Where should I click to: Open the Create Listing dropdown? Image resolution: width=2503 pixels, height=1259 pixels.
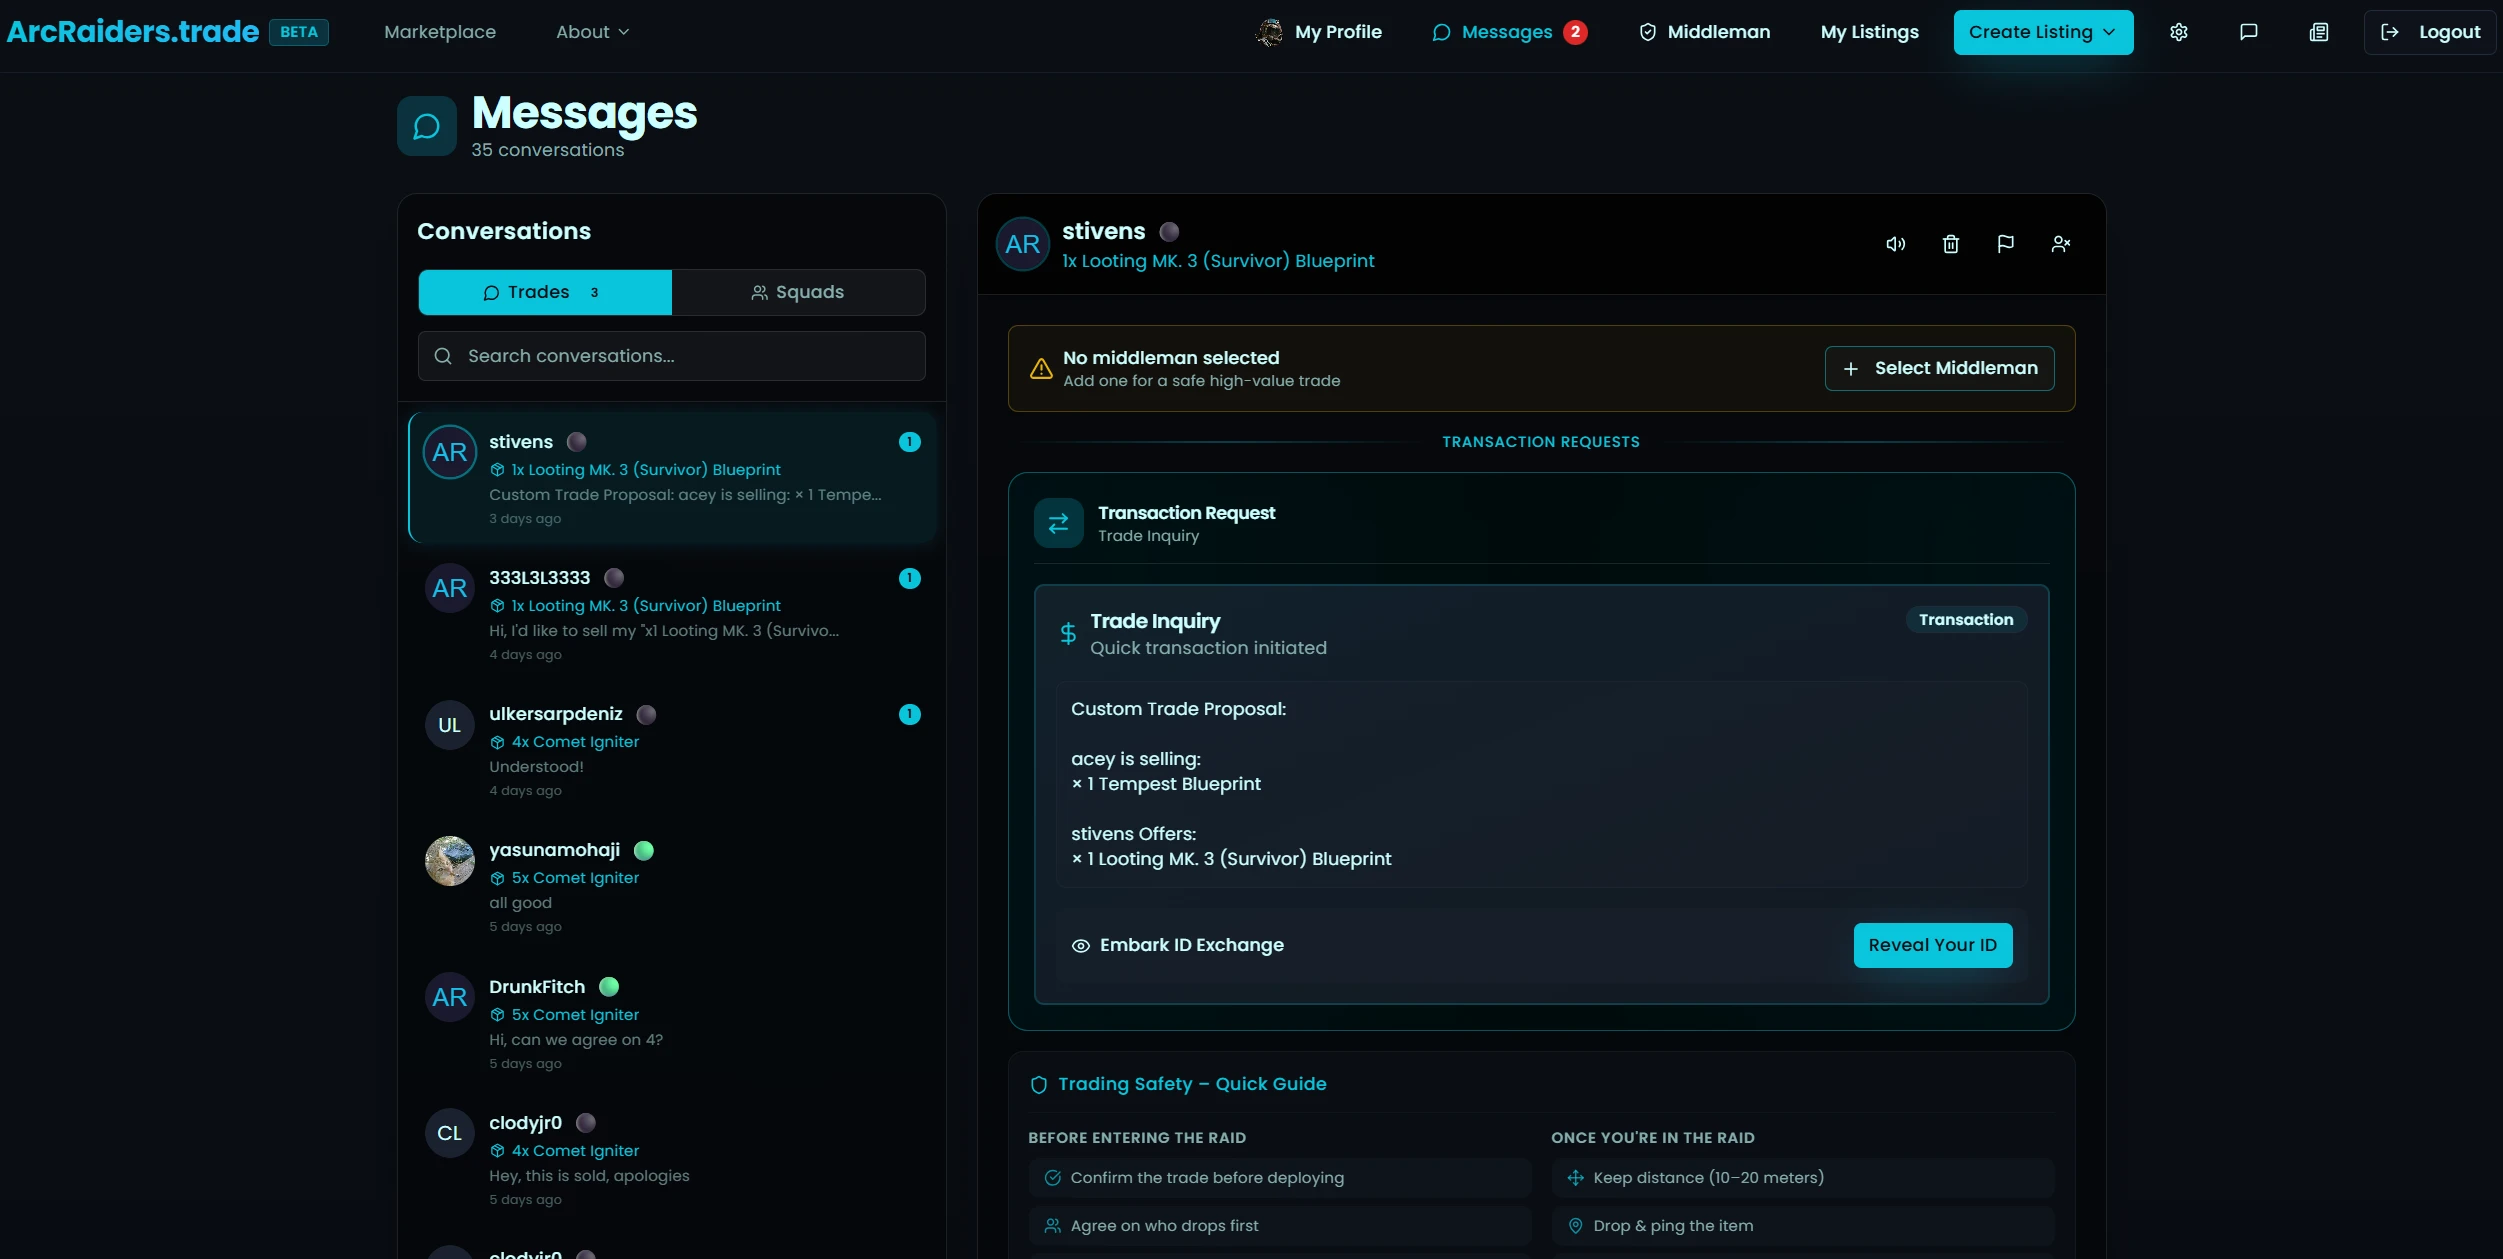[2042, 32]
